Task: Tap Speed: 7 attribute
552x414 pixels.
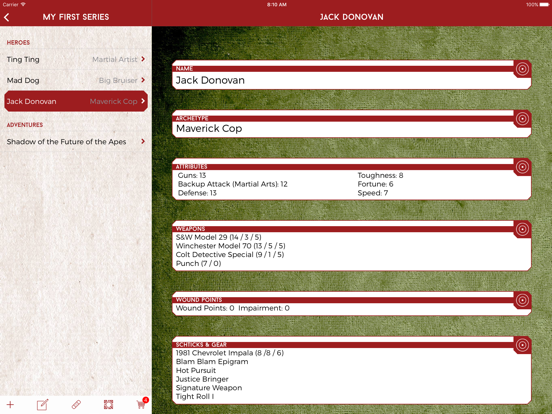Action: (x=373, y=193)
